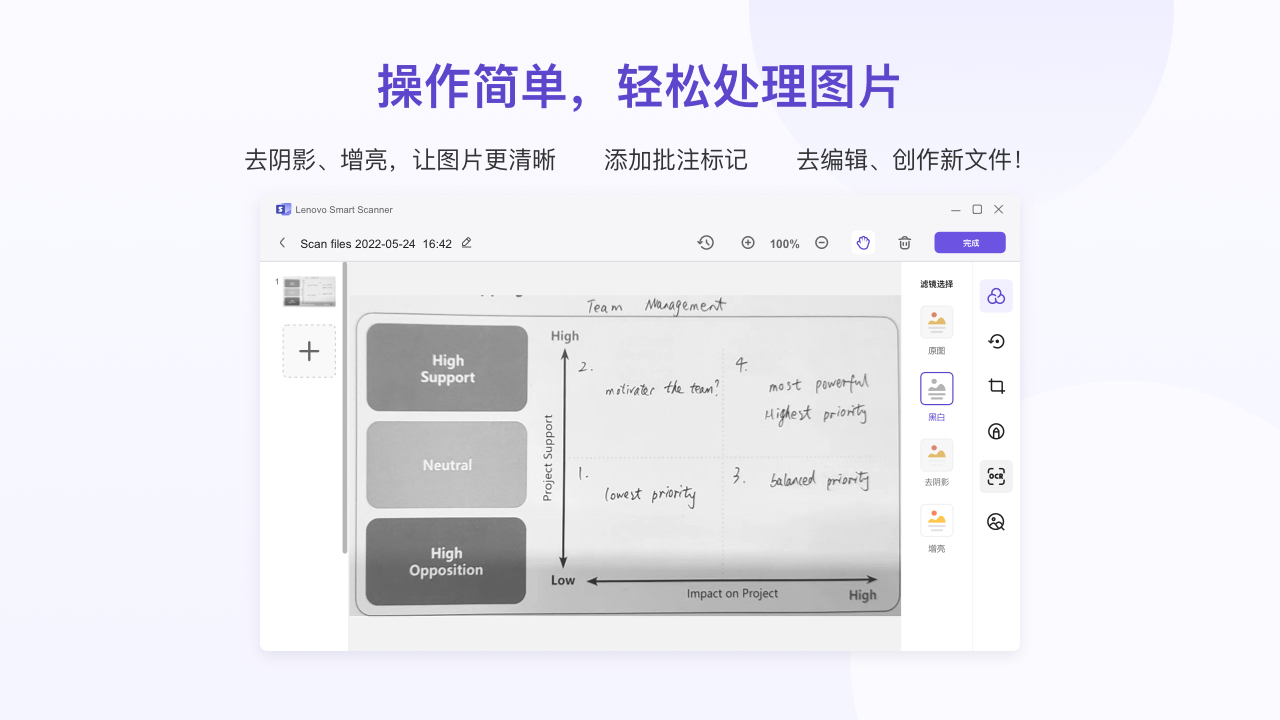Open the OCR text recognition tool
The height and width of the screenshot is (720, 1280).
[996, 476]
